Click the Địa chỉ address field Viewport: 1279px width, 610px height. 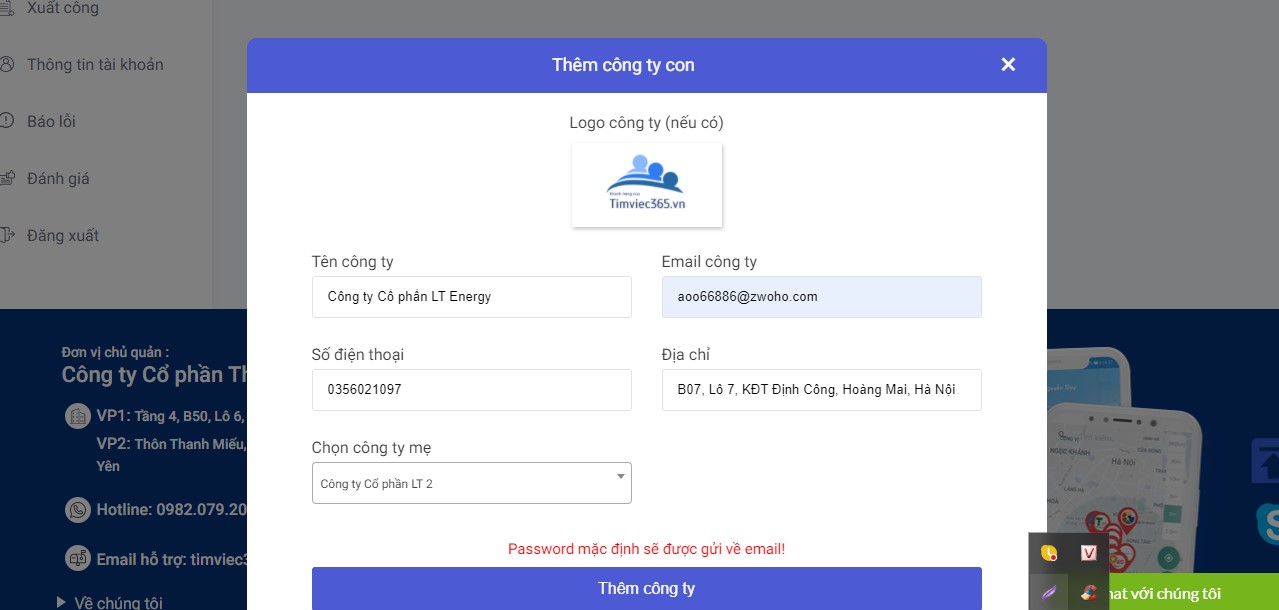click(x=821, y=389)
